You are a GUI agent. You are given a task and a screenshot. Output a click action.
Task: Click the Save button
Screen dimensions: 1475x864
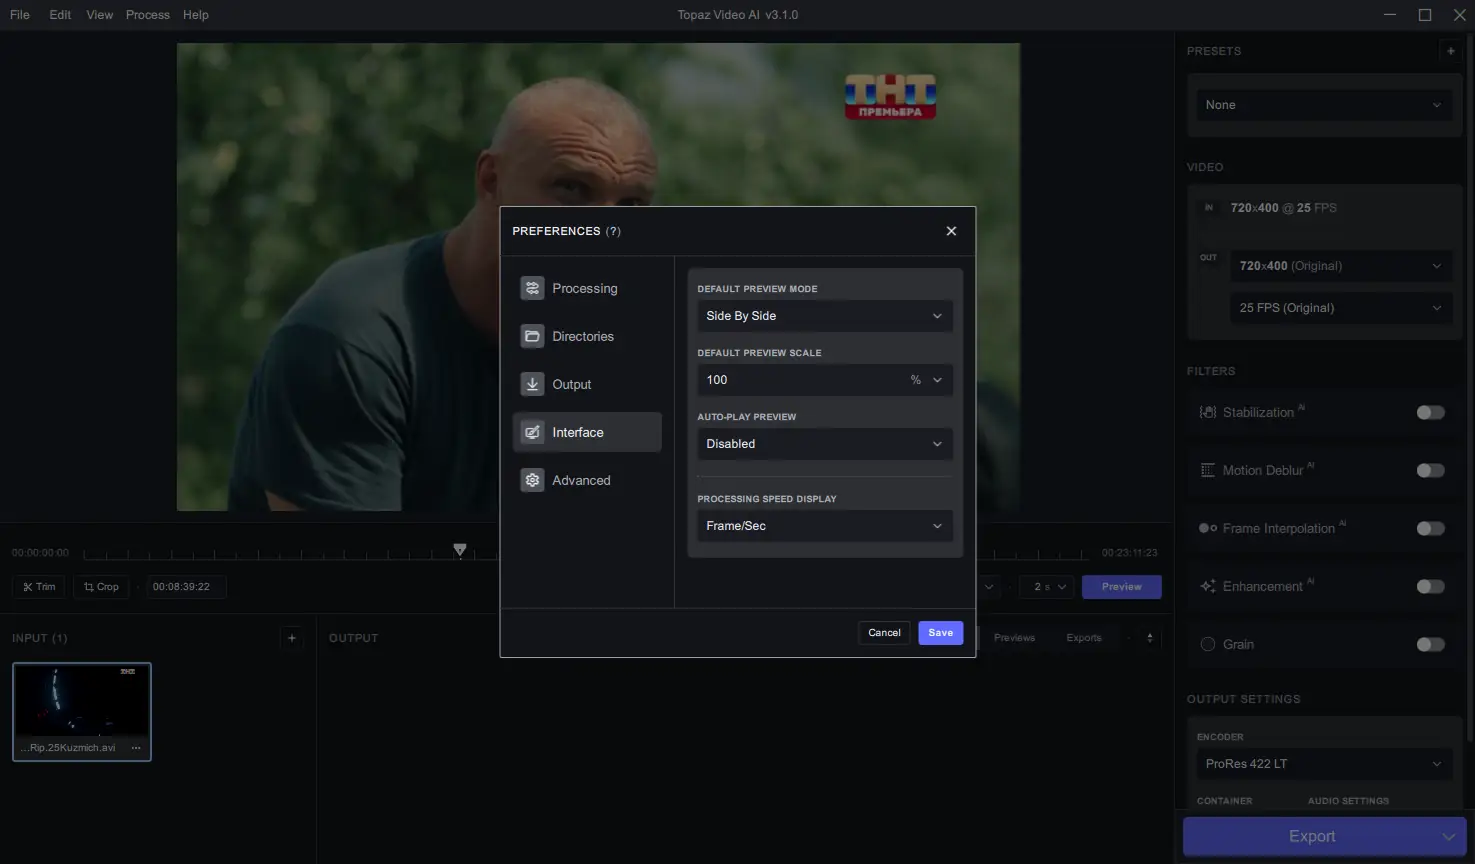click(x=941, y=633)
